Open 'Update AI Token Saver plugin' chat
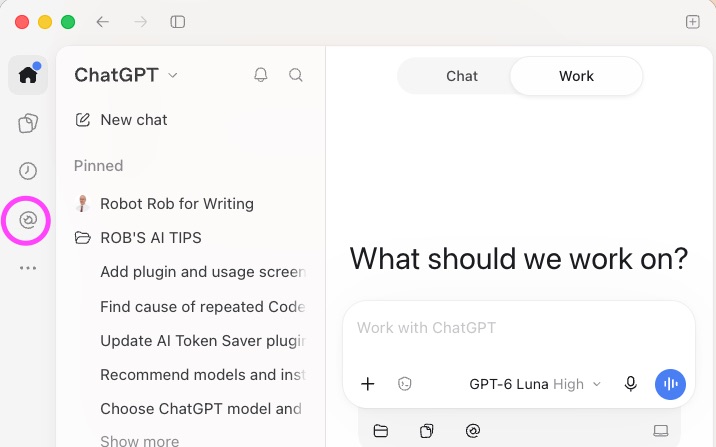Screen dimensions: 716x447 [x=203, y=341]
